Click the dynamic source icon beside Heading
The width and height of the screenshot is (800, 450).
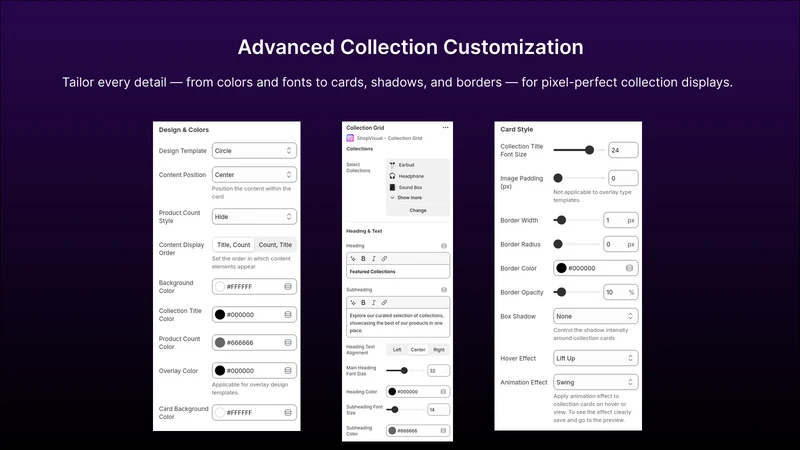click(444, 246)
